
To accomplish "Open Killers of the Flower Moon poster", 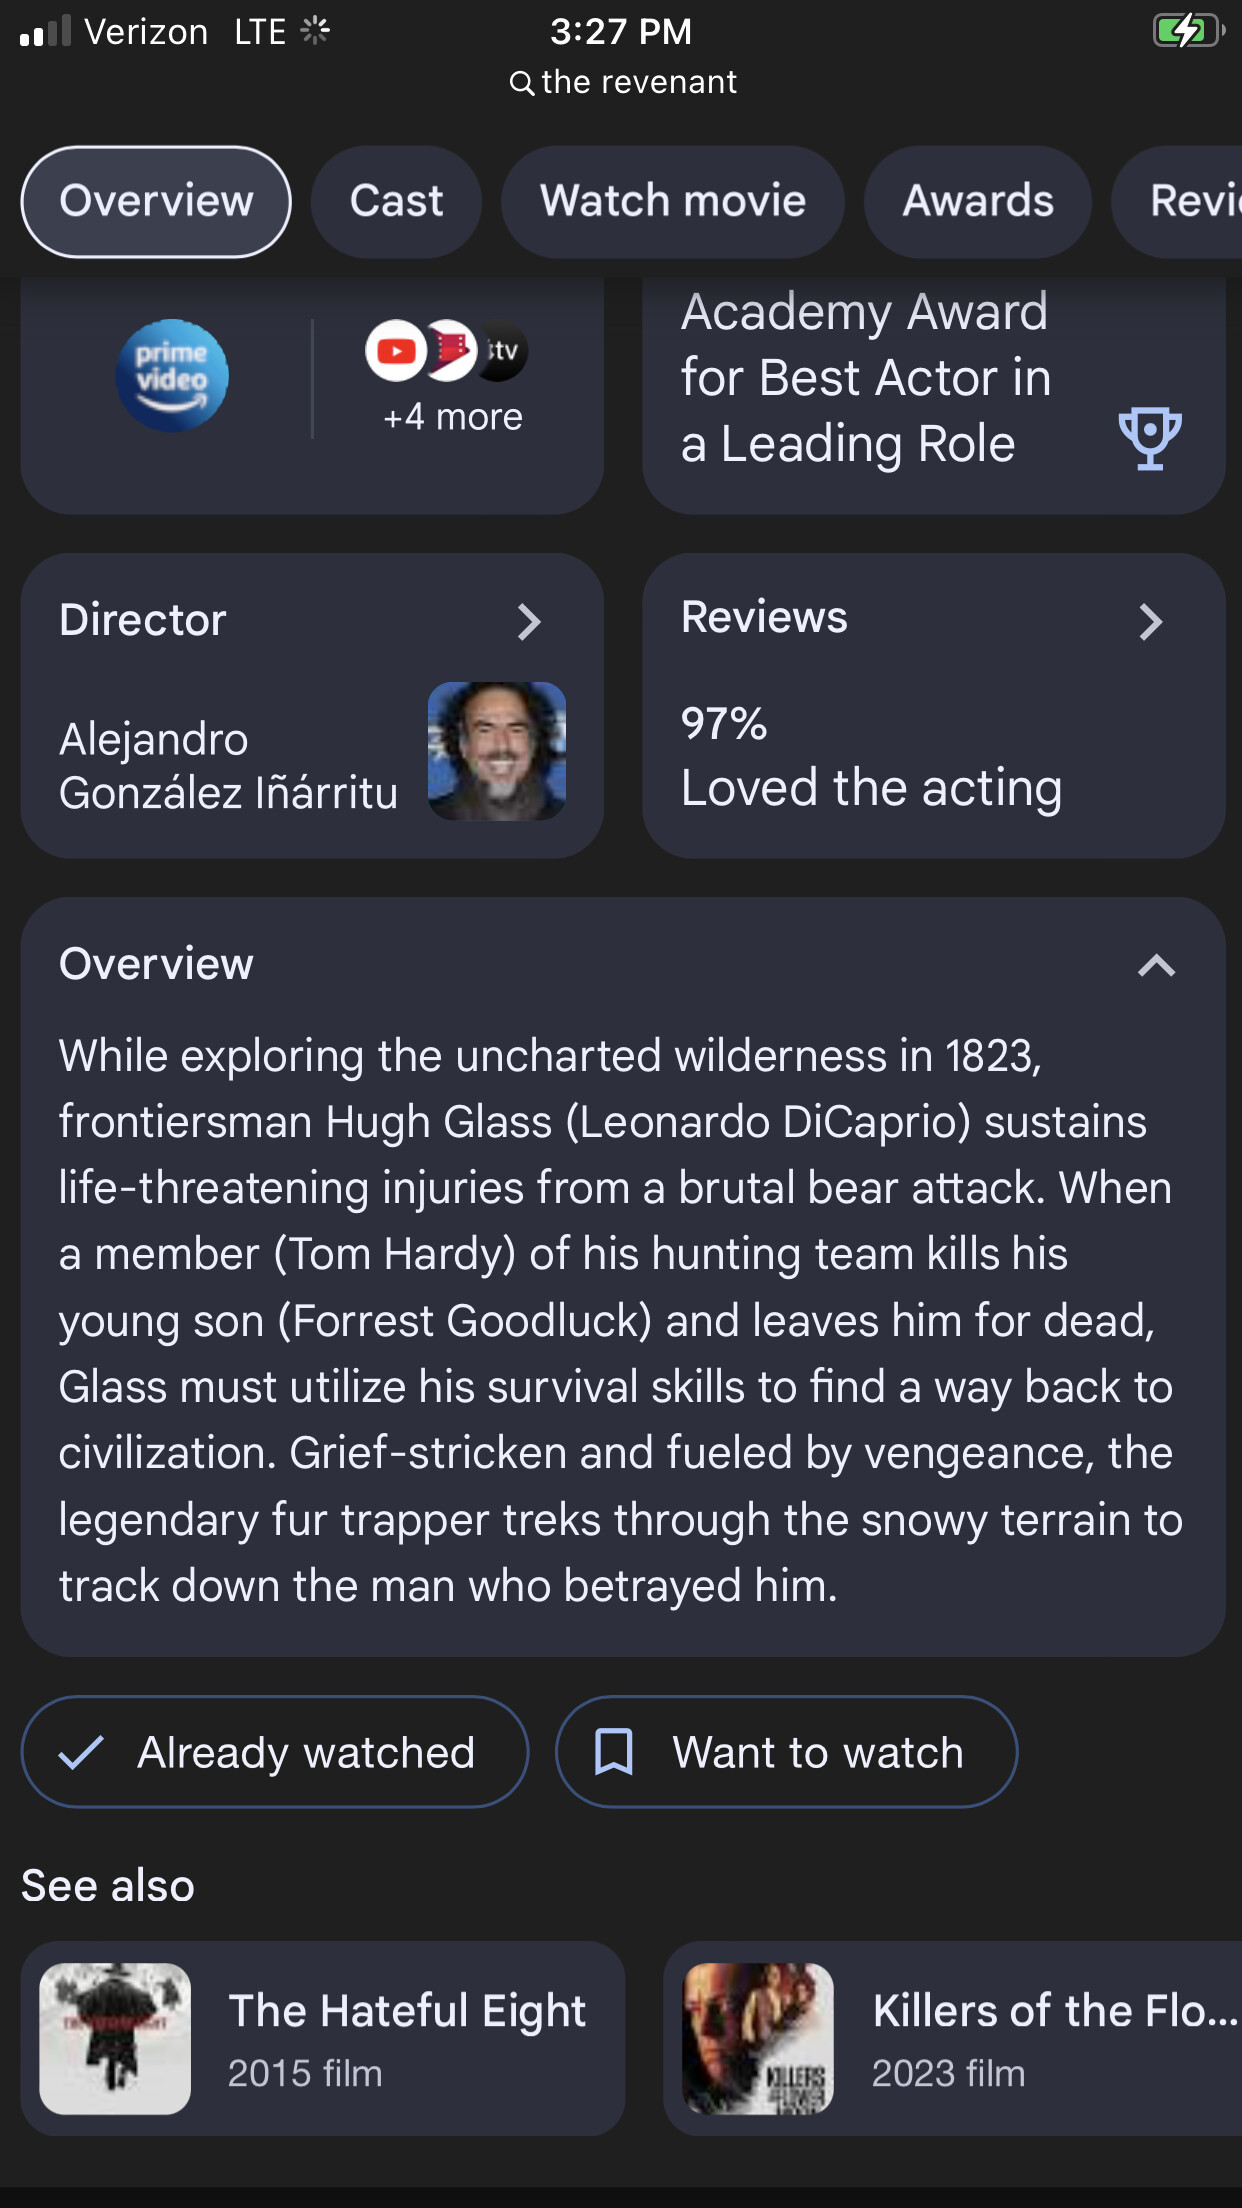I will click(758, 2038).
